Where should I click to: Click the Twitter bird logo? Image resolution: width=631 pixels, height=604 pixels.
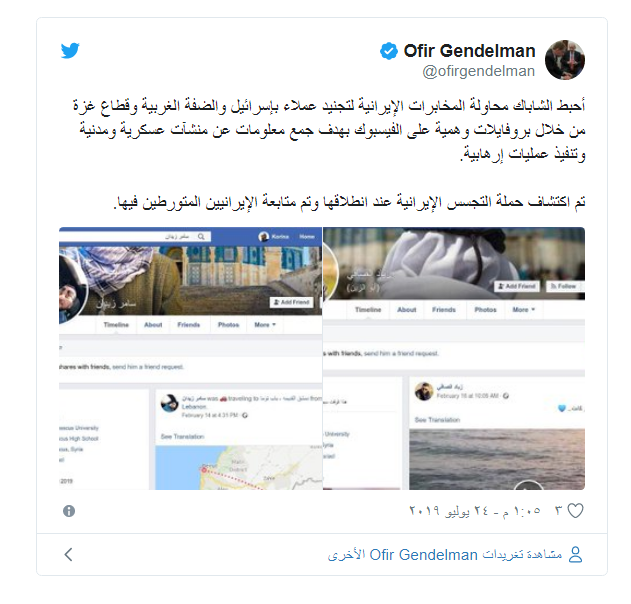[70, 51]
